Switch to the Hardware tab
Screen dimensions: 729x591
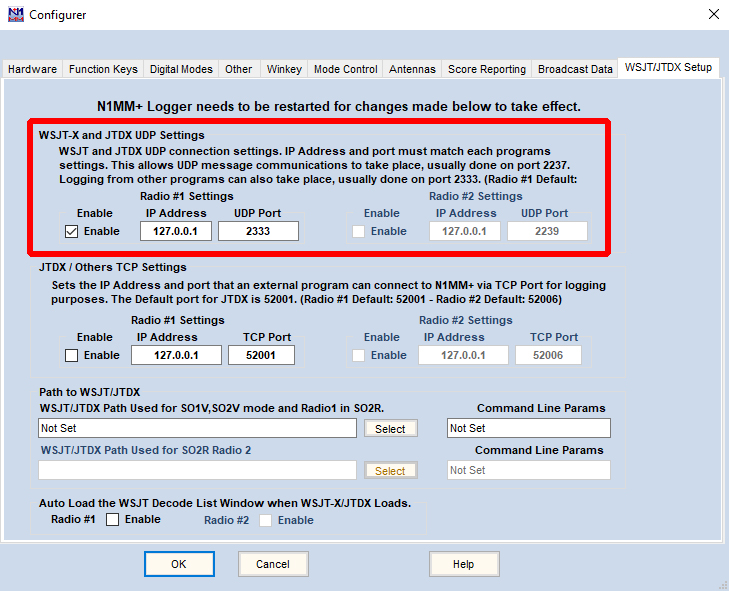(x=33, y=69)
